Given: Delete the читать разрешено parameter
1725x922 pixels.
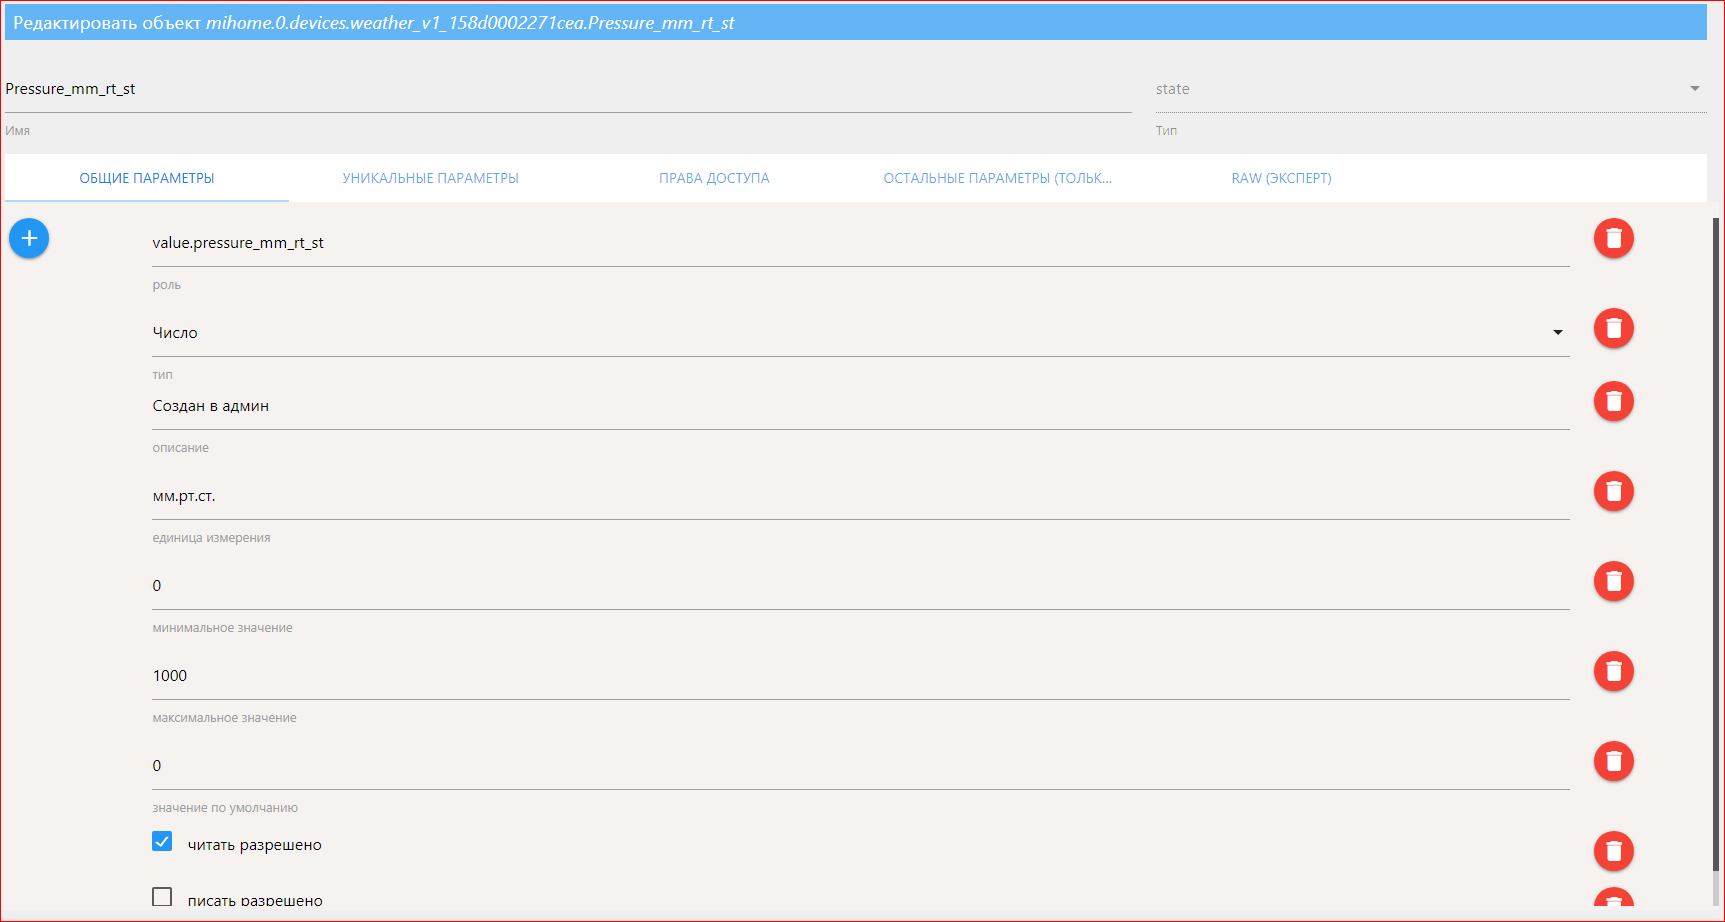Looking at the screenshot, I should 1613,851.
